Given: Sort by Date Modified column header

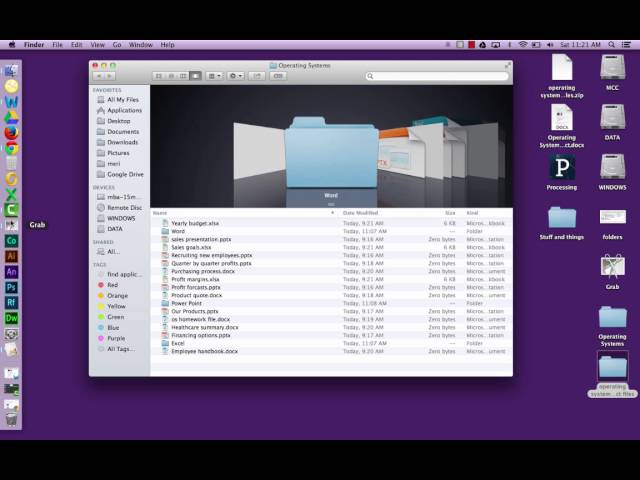Looking at the screenshot, I should point(360,213).
